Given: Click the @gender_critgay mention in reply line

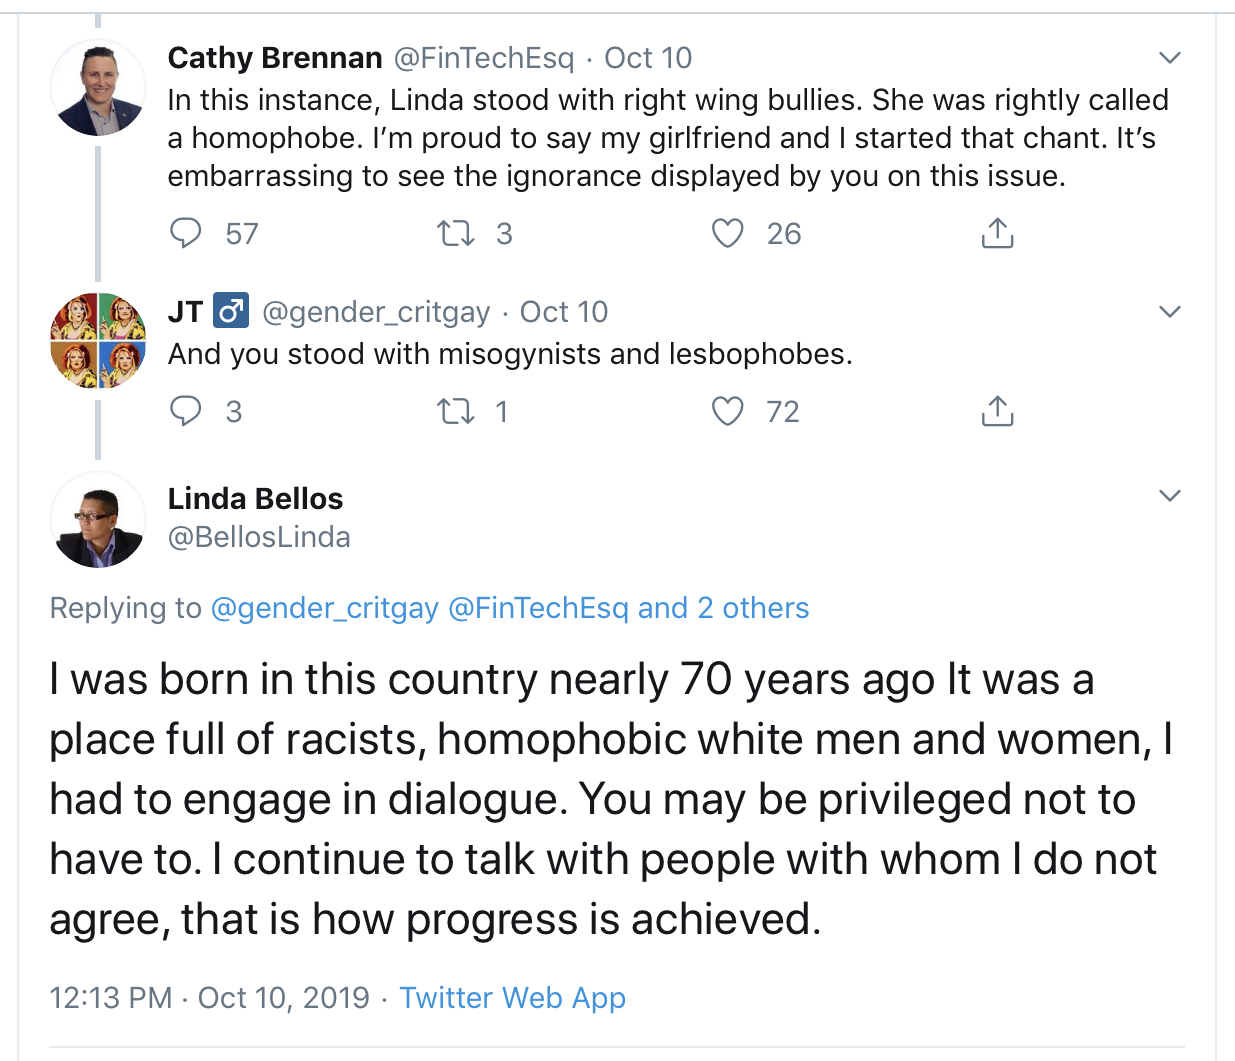Looking at the screenshot, I should click(x=325, y=608).
